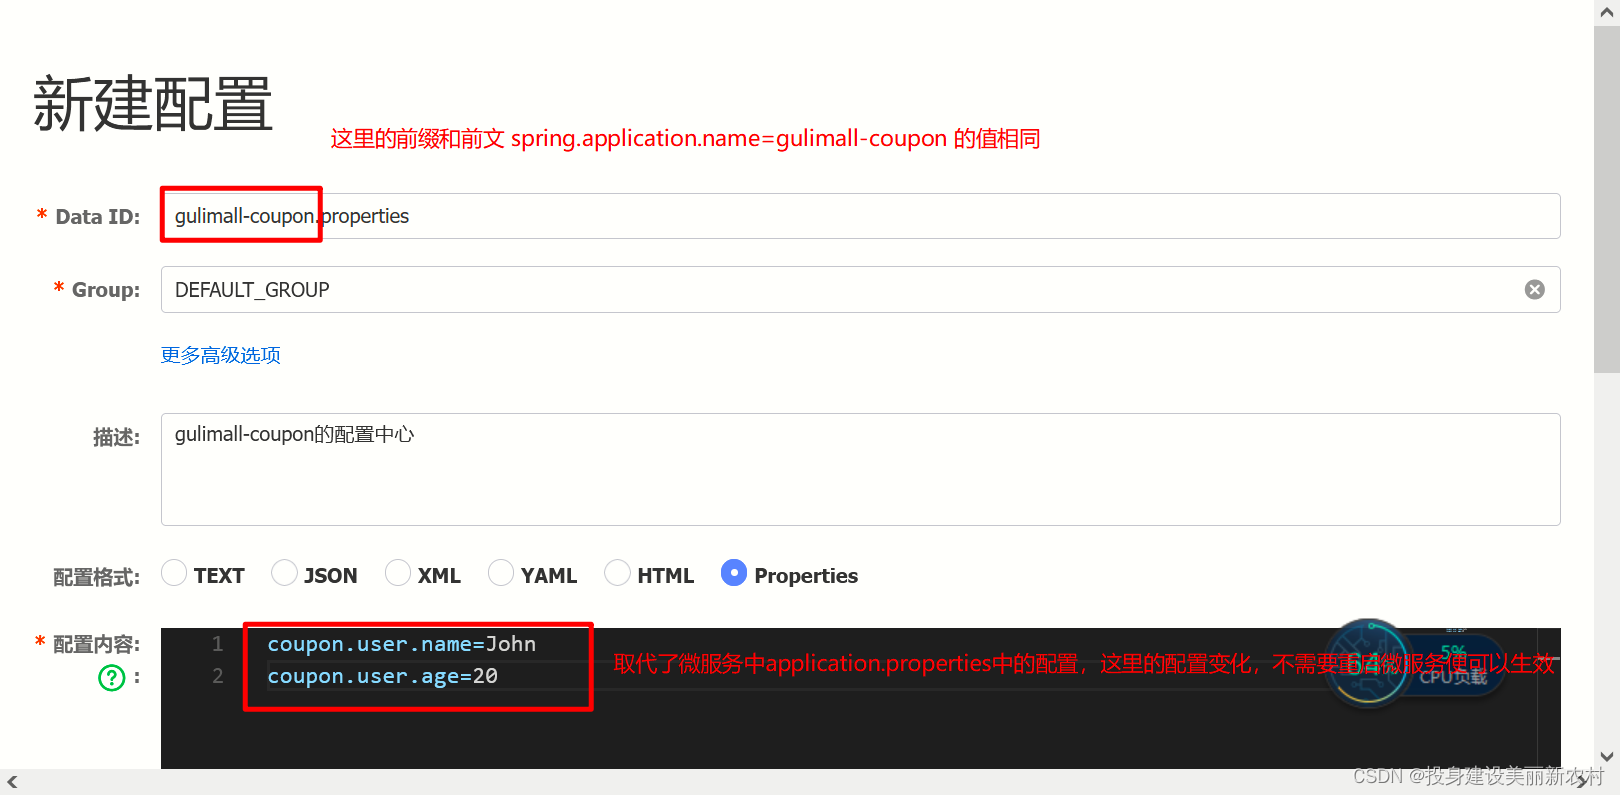Expand 更多高级选项 advanced options link
Image resolution: width=1620 pixels, height=795 pixels.
[221, 355]
